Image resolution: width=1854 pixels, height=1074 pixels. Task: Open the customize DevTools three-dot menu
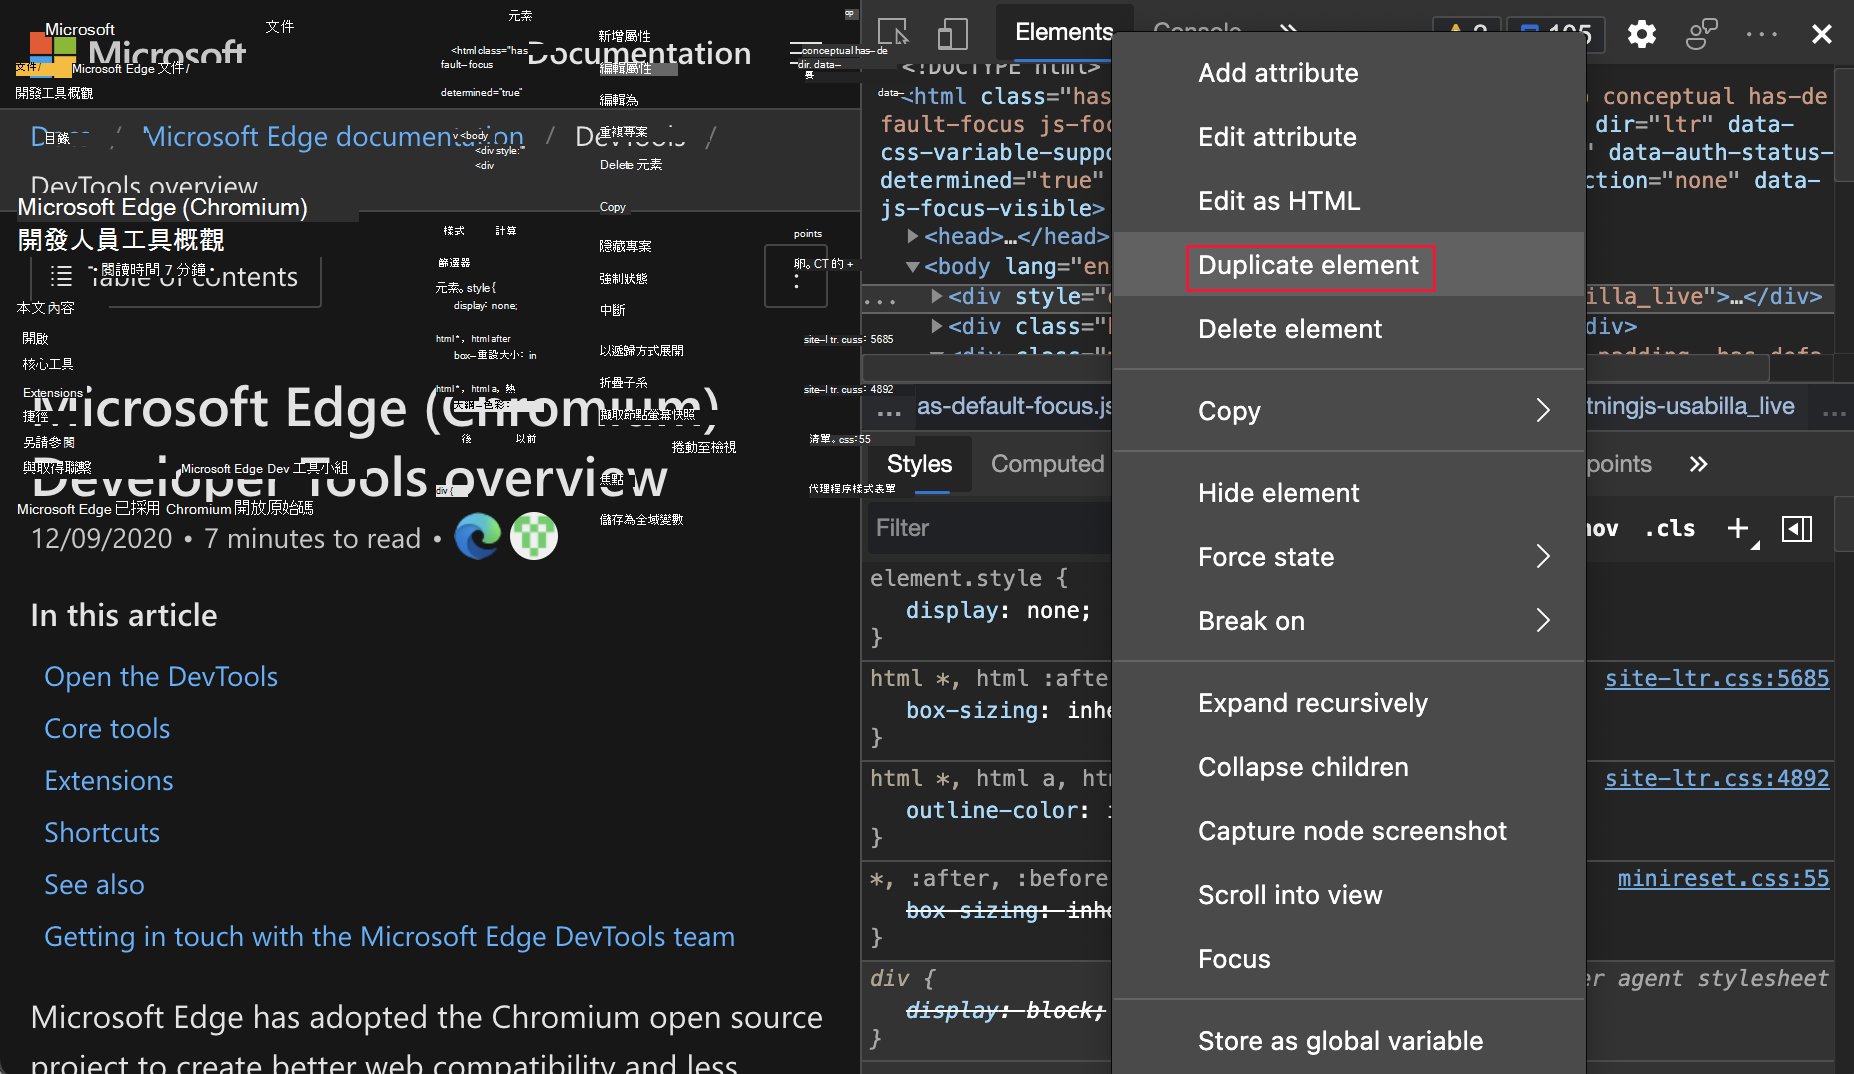coord(1761,34)
